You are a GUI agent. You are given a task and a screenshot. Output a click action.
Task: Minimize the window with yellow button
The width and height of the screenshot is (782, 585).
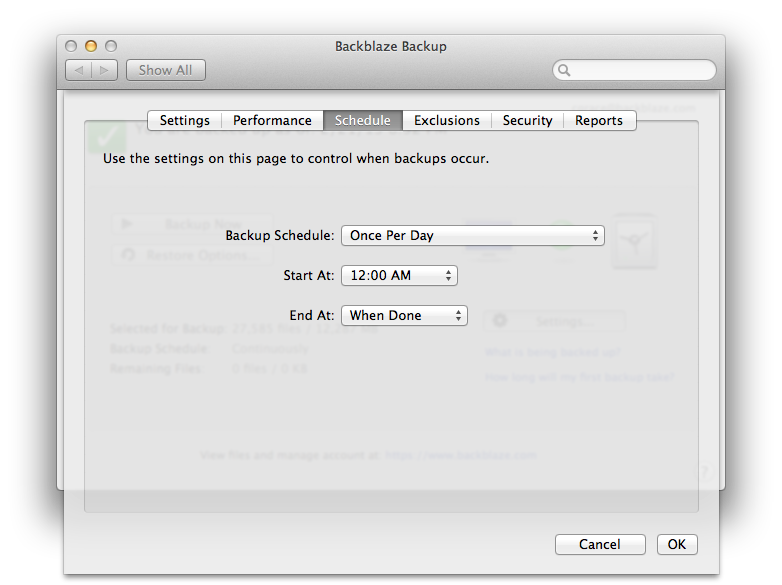pos(91,46)
